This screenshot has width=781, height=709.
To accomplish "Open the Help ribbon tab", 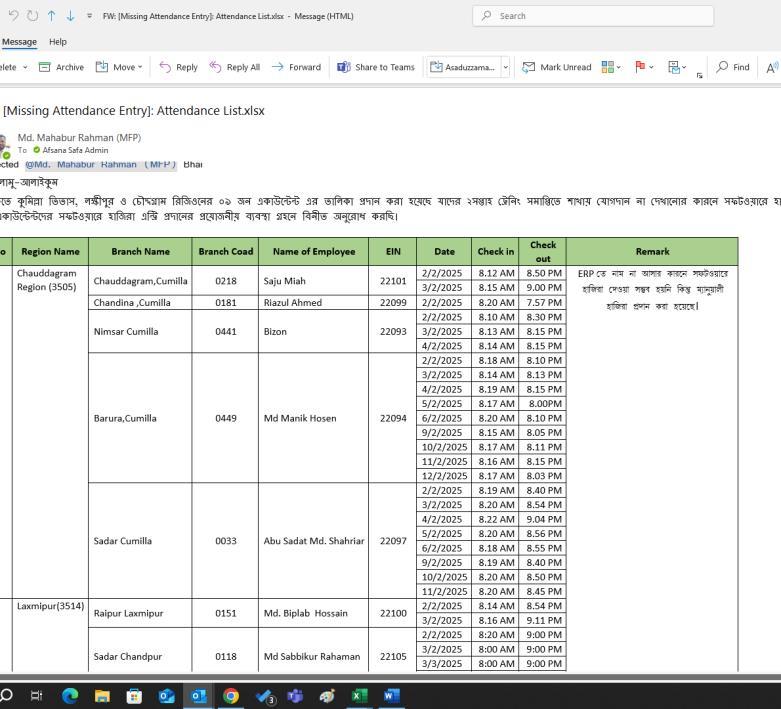I will 58,42.
